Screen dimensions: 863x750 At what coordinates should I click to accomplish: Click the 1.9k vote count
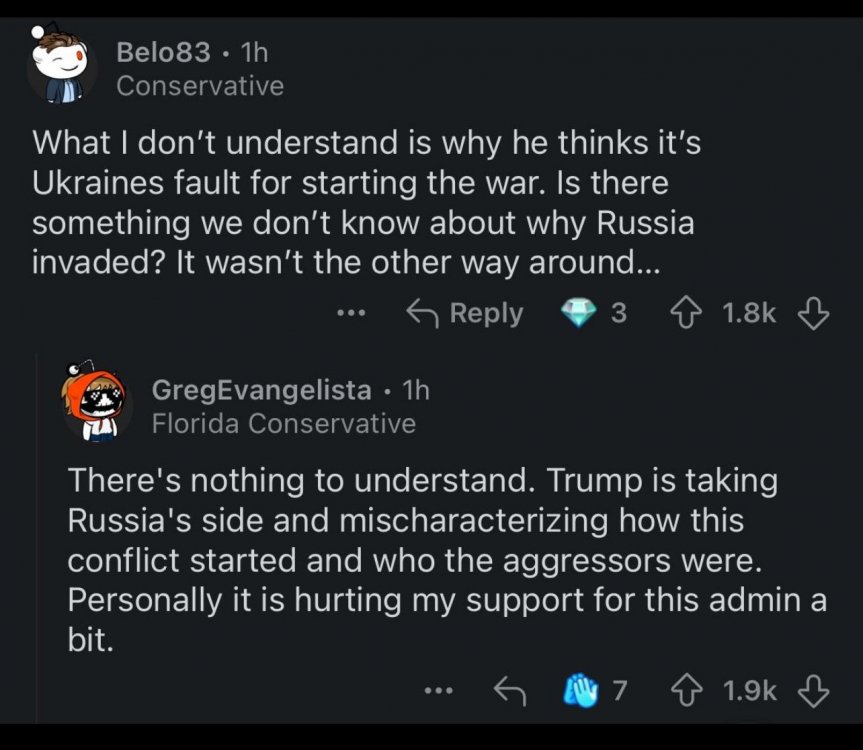click(x=749, y=690)
